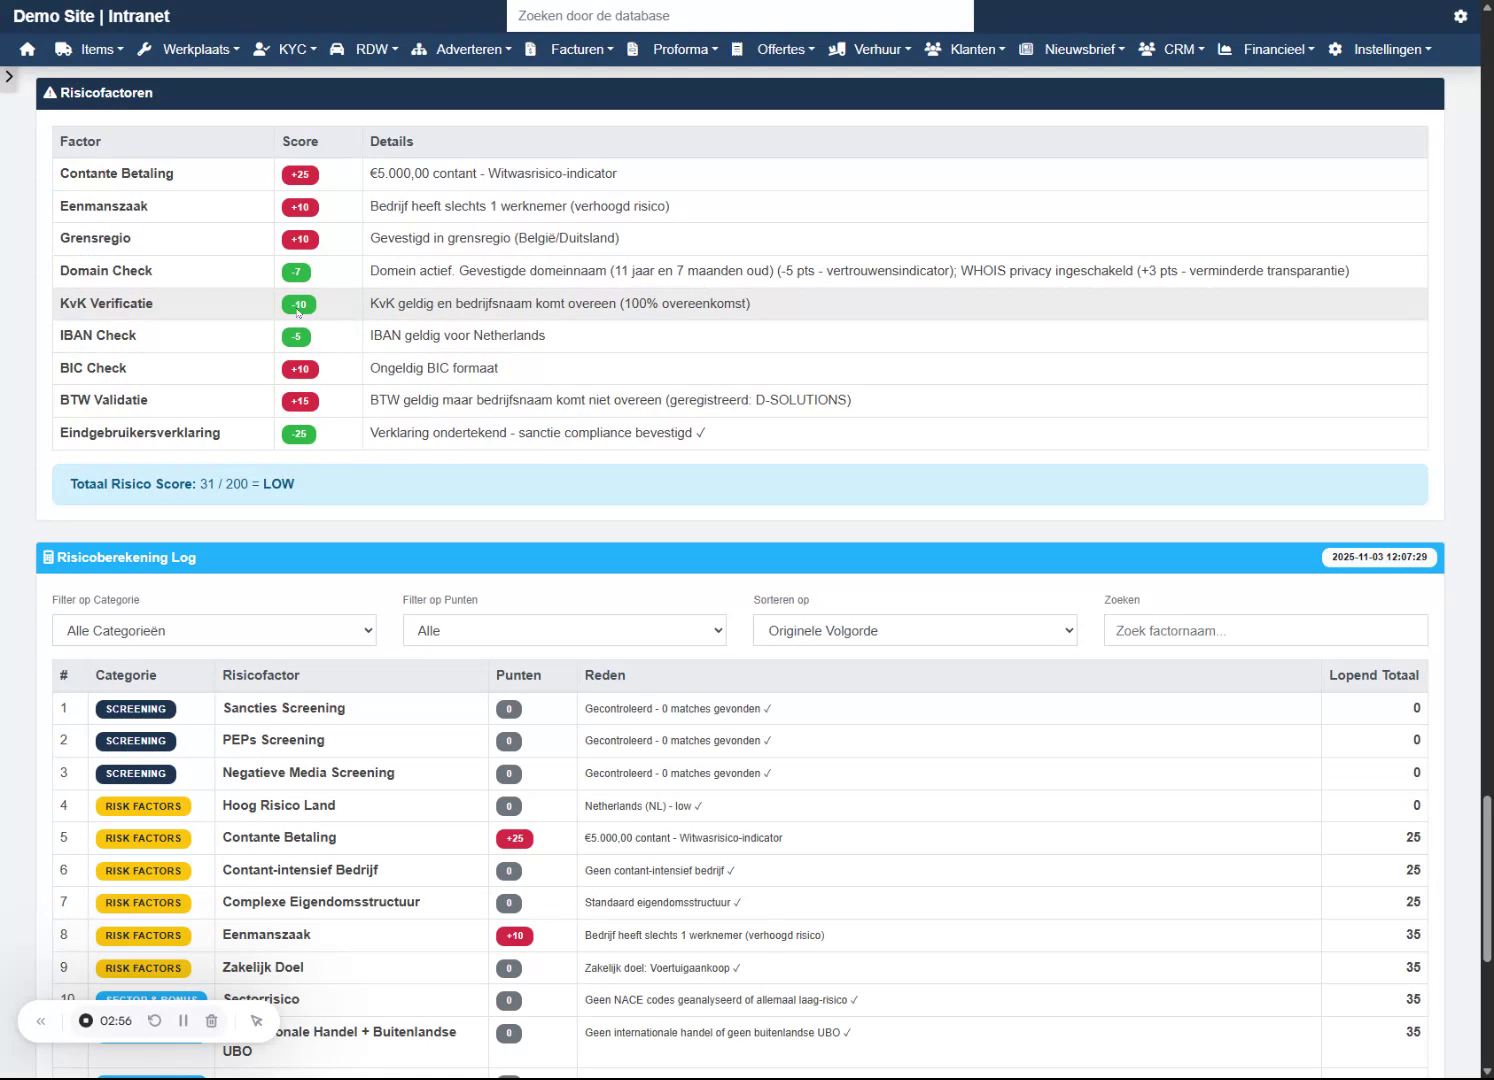Click the Punten column header
The width and height of the screenshot is (1494, 1080).
pos(518,675)
